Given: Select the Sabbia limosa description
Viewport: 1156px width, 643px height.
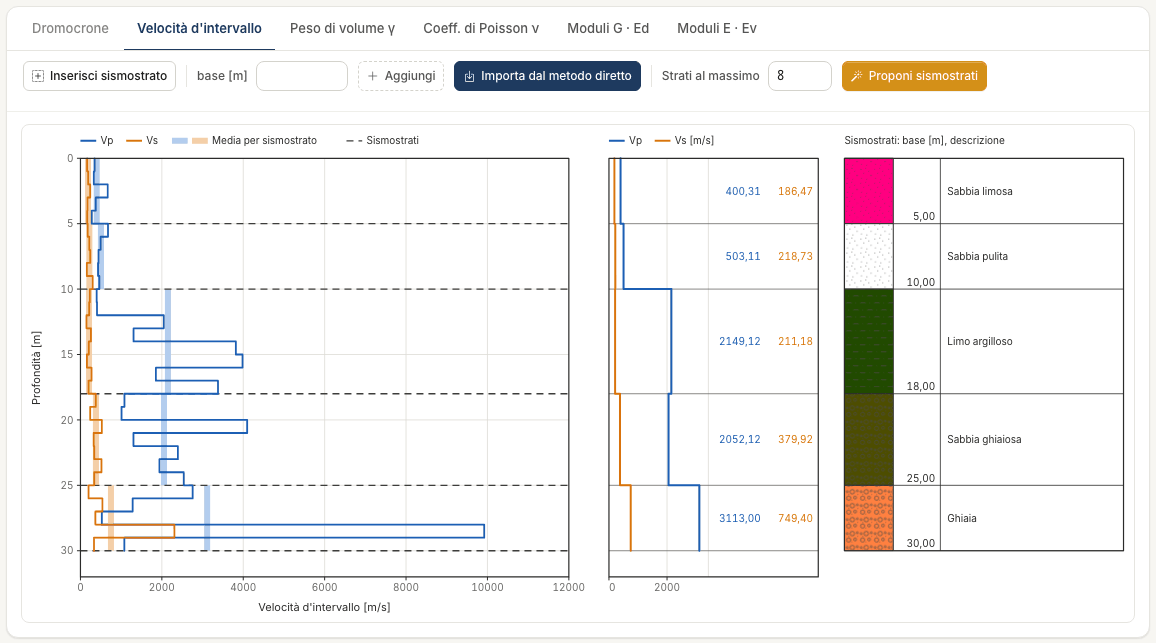Looking at the screenshot, I should (980, 191).
